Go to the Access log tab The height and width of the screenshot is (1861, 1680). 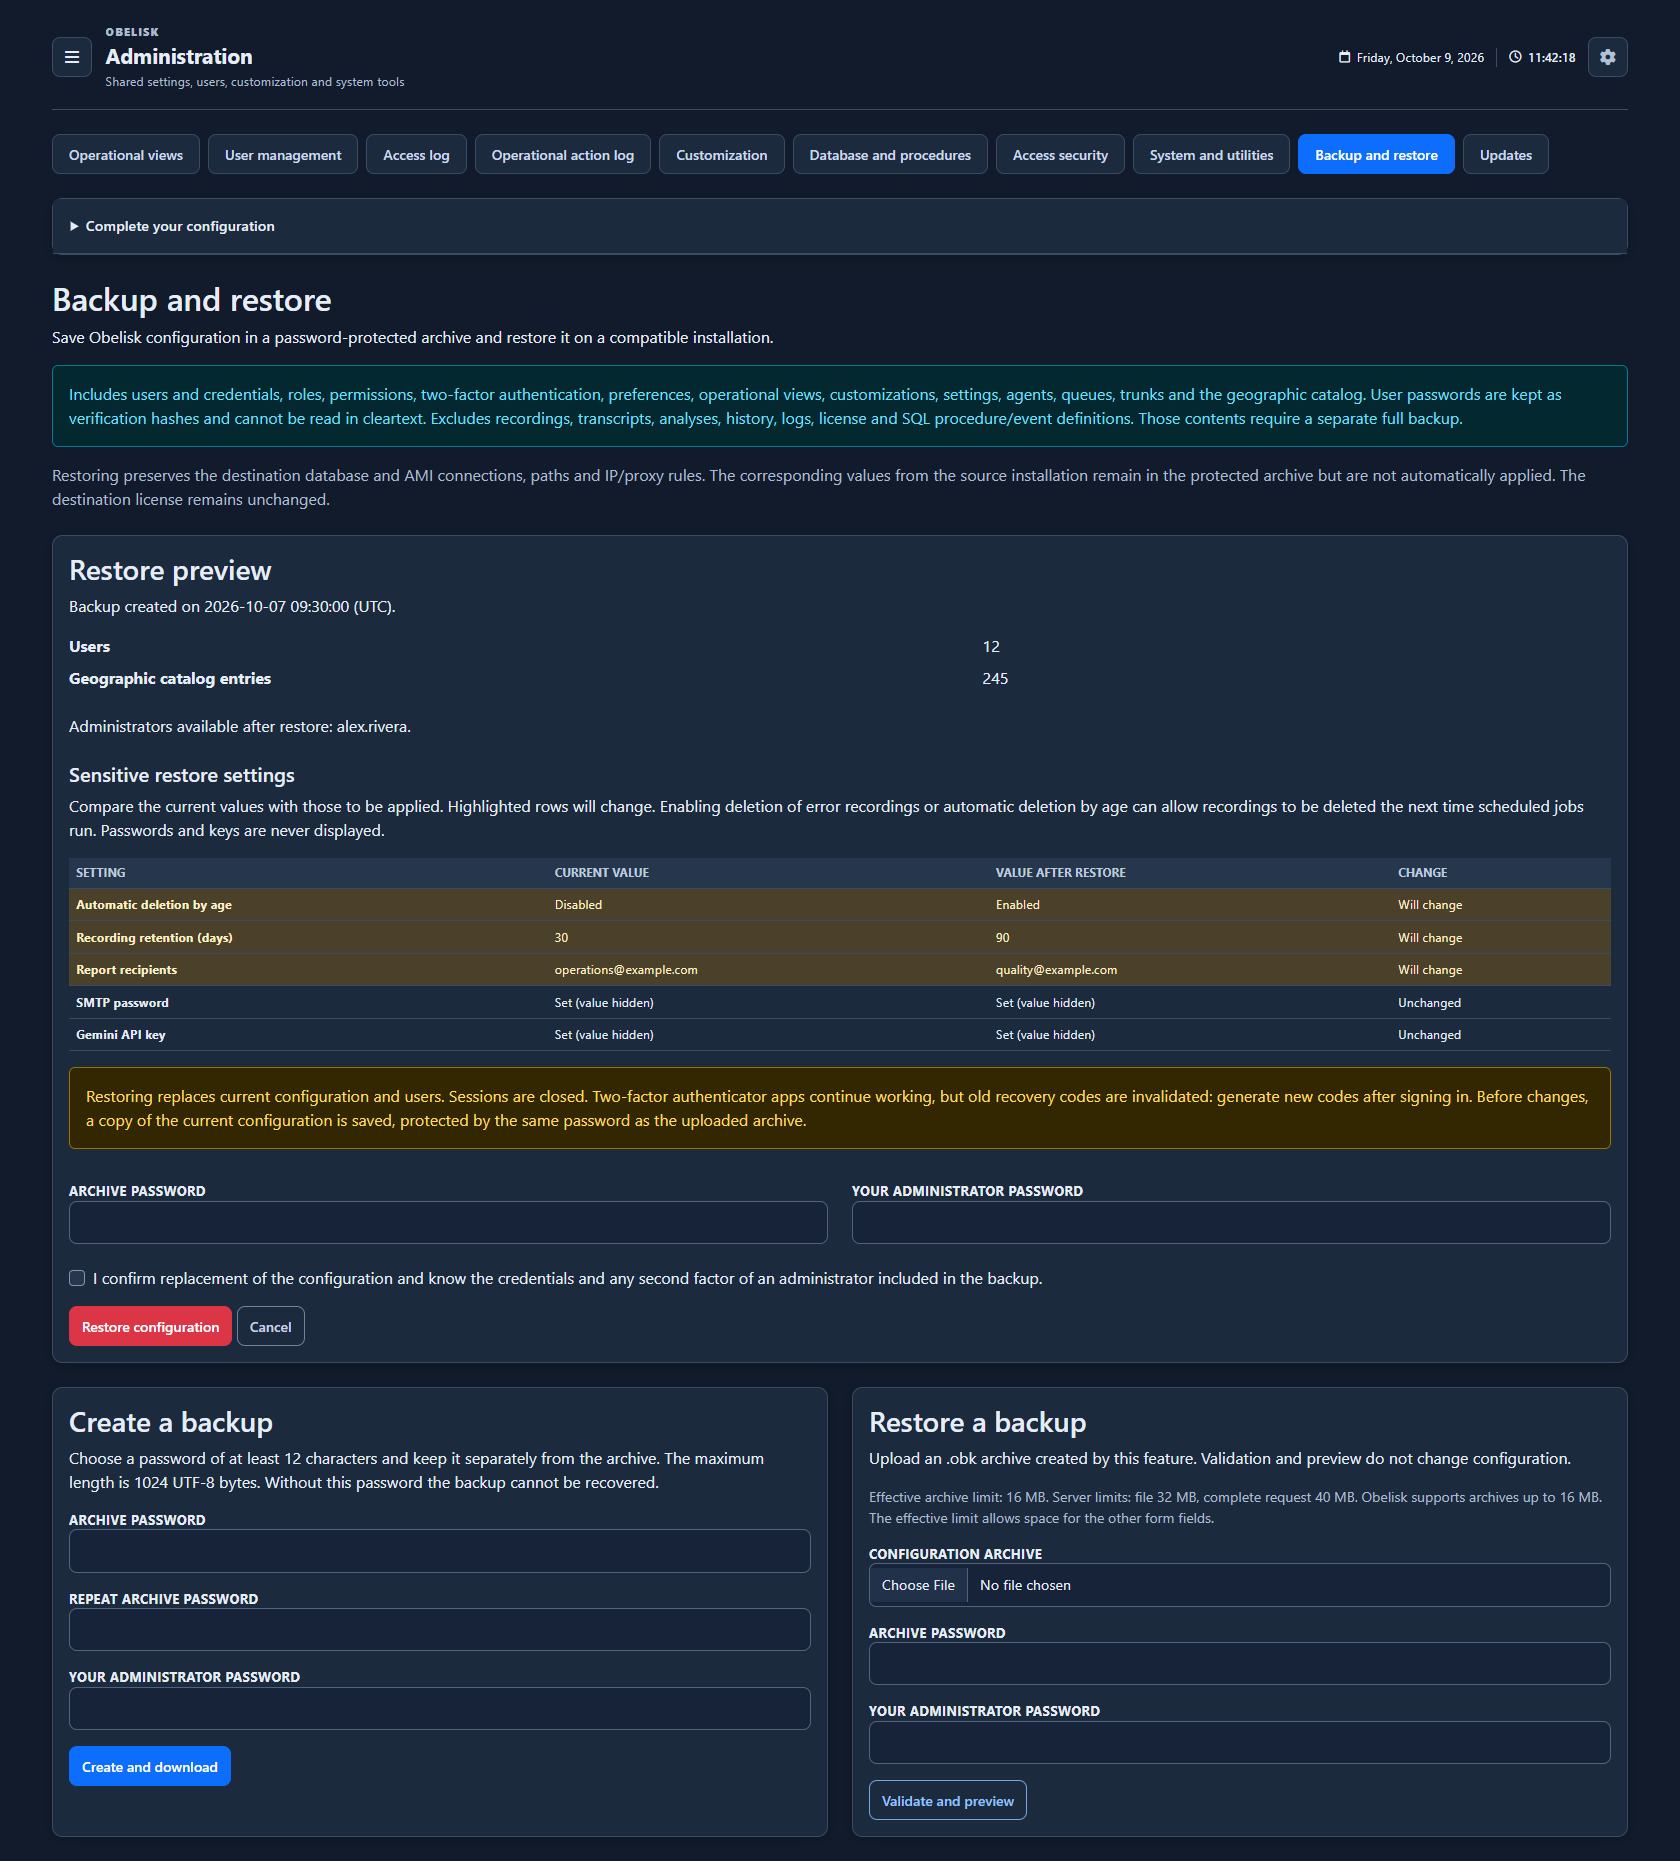point(416,155)
